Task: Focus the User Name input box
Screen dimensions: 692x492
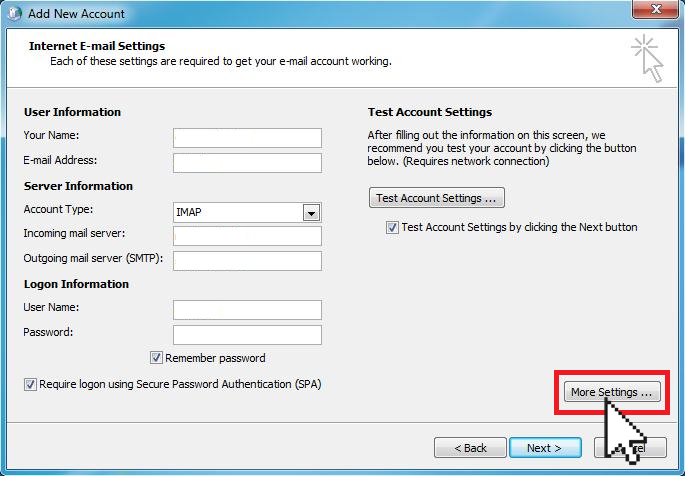Action: 247,310
